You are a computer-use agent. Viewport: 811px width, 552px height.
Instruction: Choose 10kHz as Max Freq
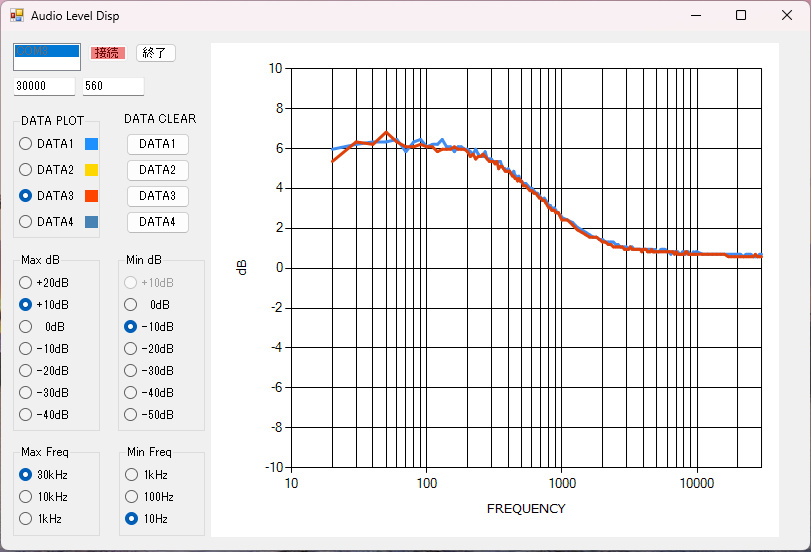click(26, 497)
